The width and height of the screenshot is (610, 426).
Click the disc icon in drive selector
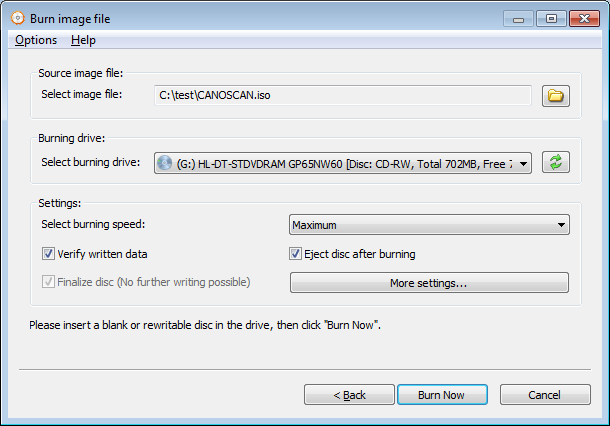[166, 163]
